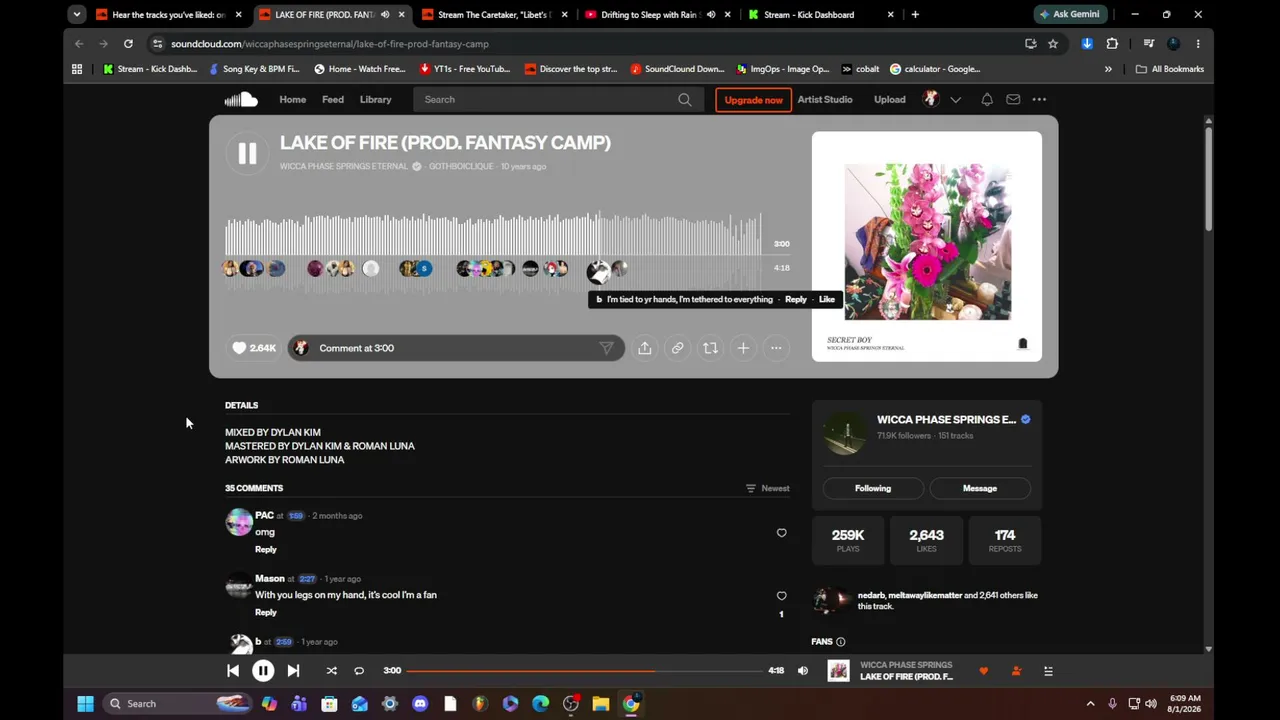The image size is (1280, 720).
Task: Like Mason's comment
Action: click(782, 596)
